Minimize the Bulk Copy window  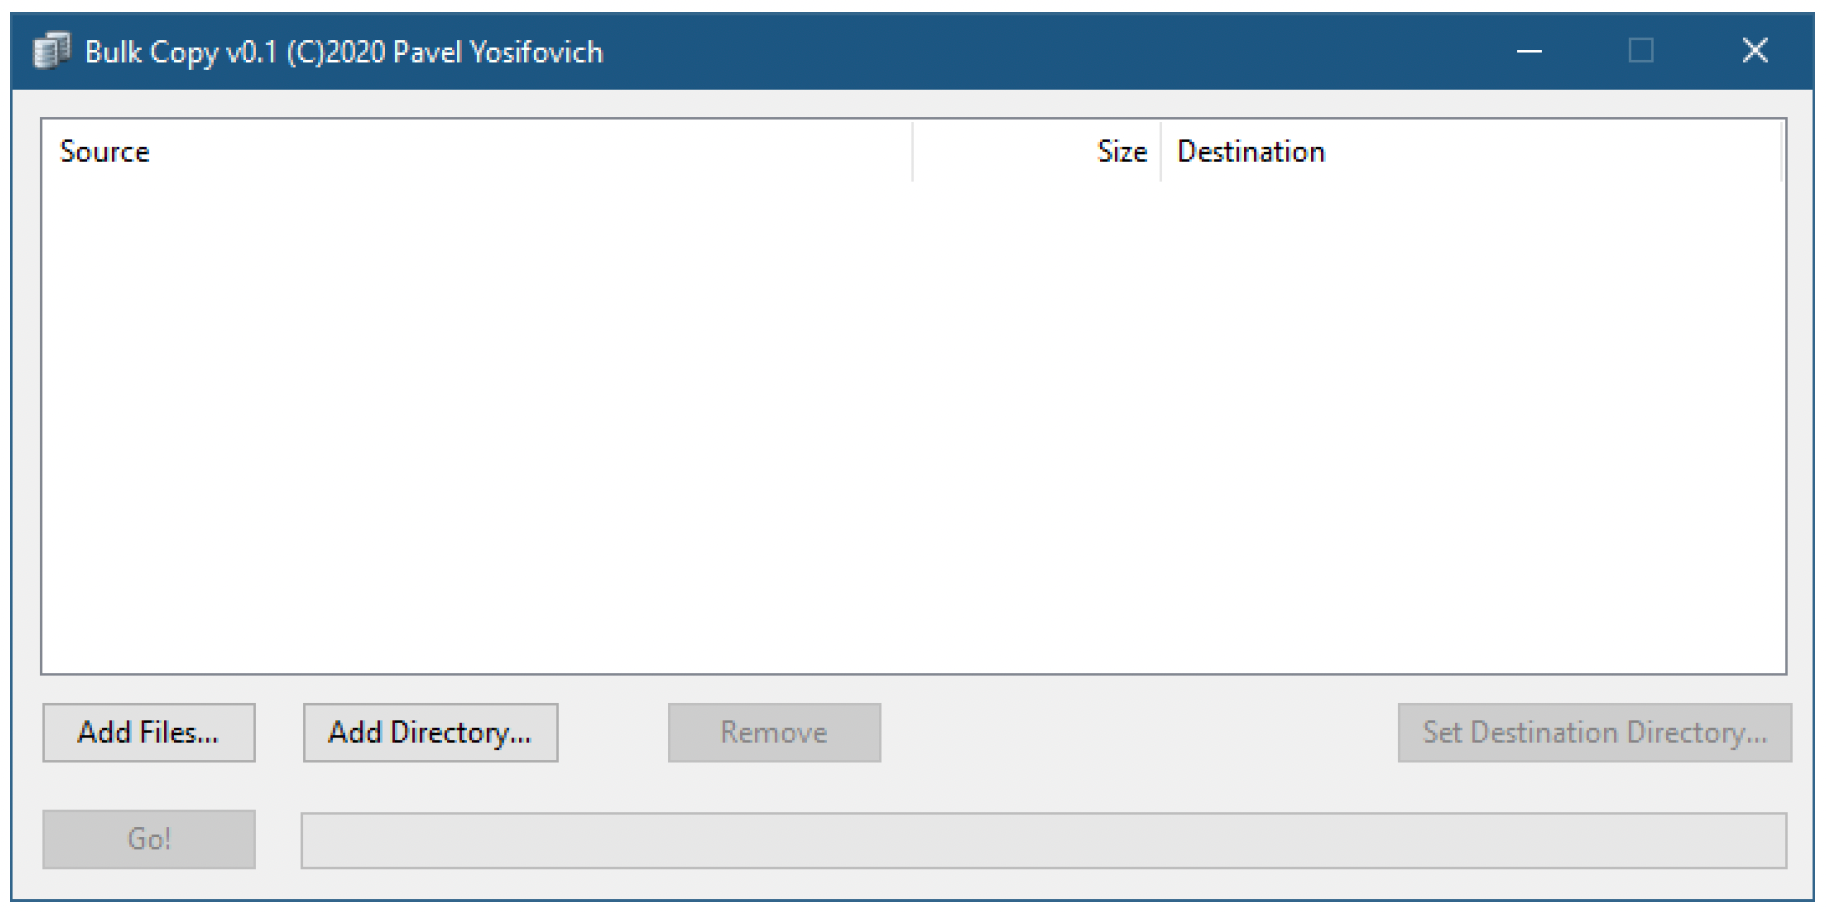coord(1529,51)
